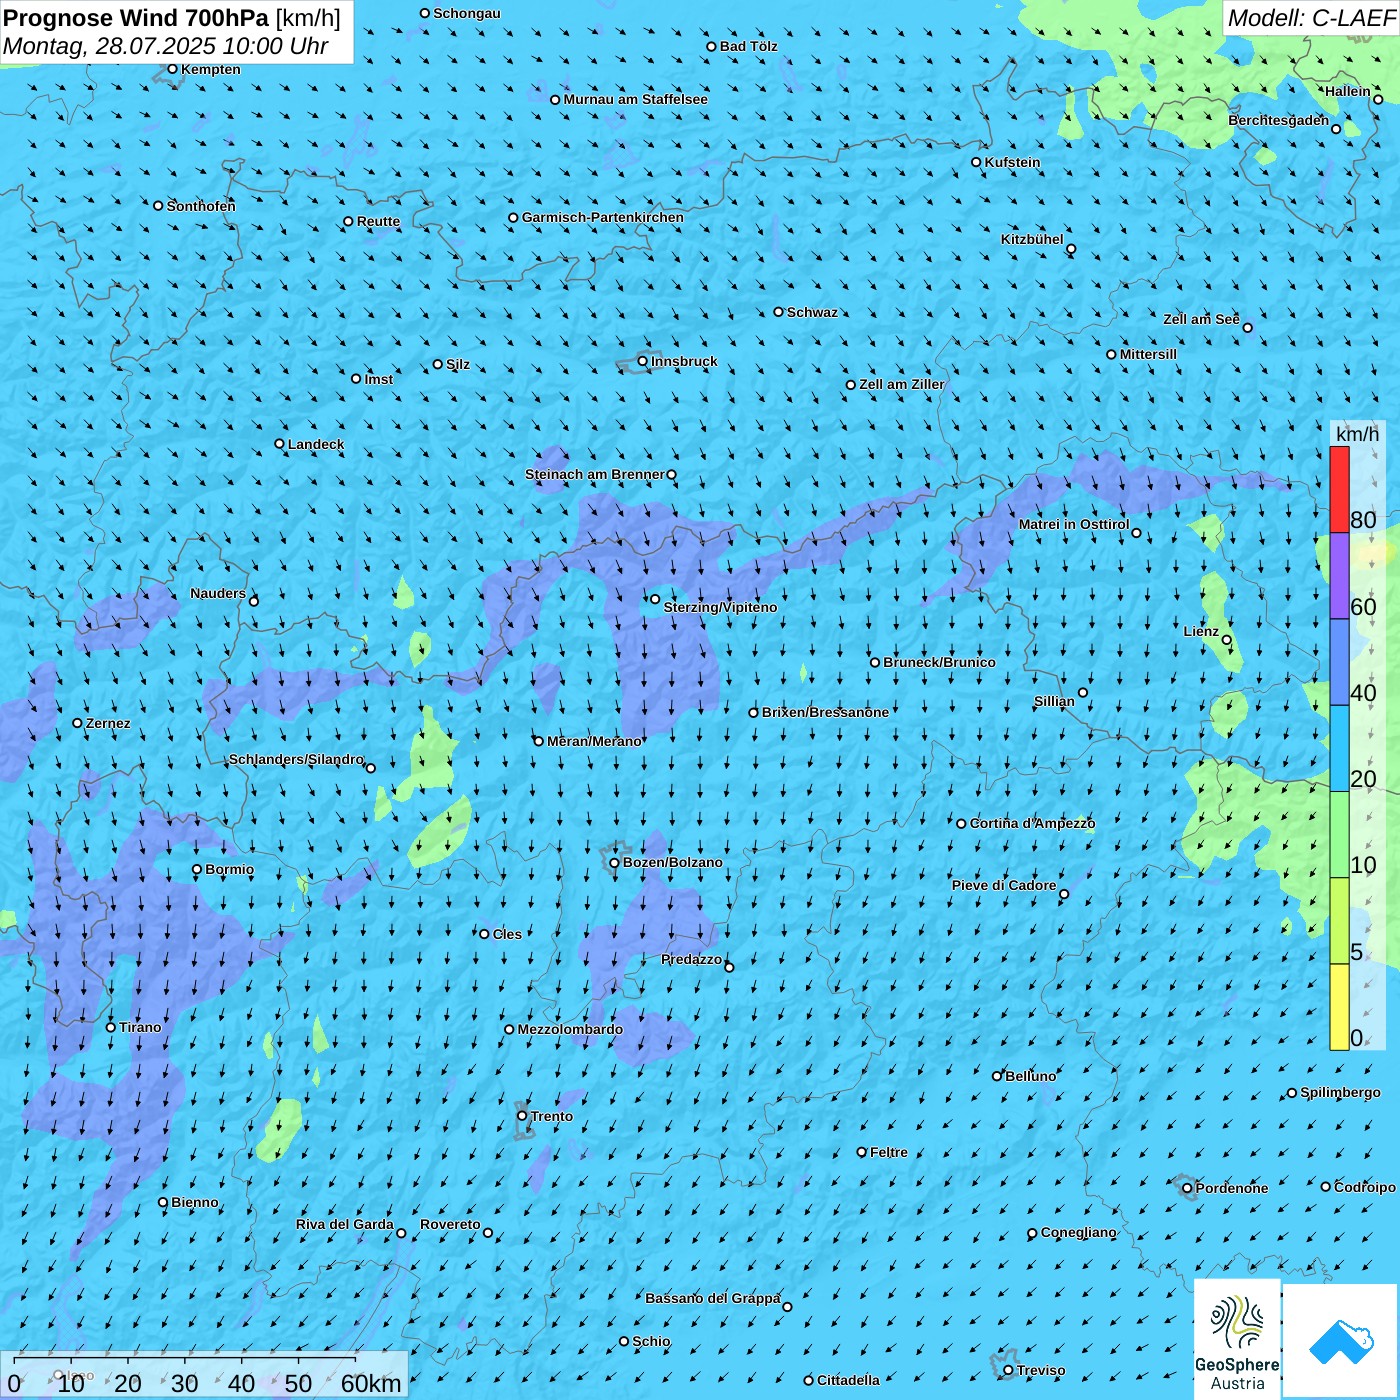Screen dimensions: 1400x1400
Task: Click the GeoSphere Austria logo
Action: [x=1237, y=1338]
